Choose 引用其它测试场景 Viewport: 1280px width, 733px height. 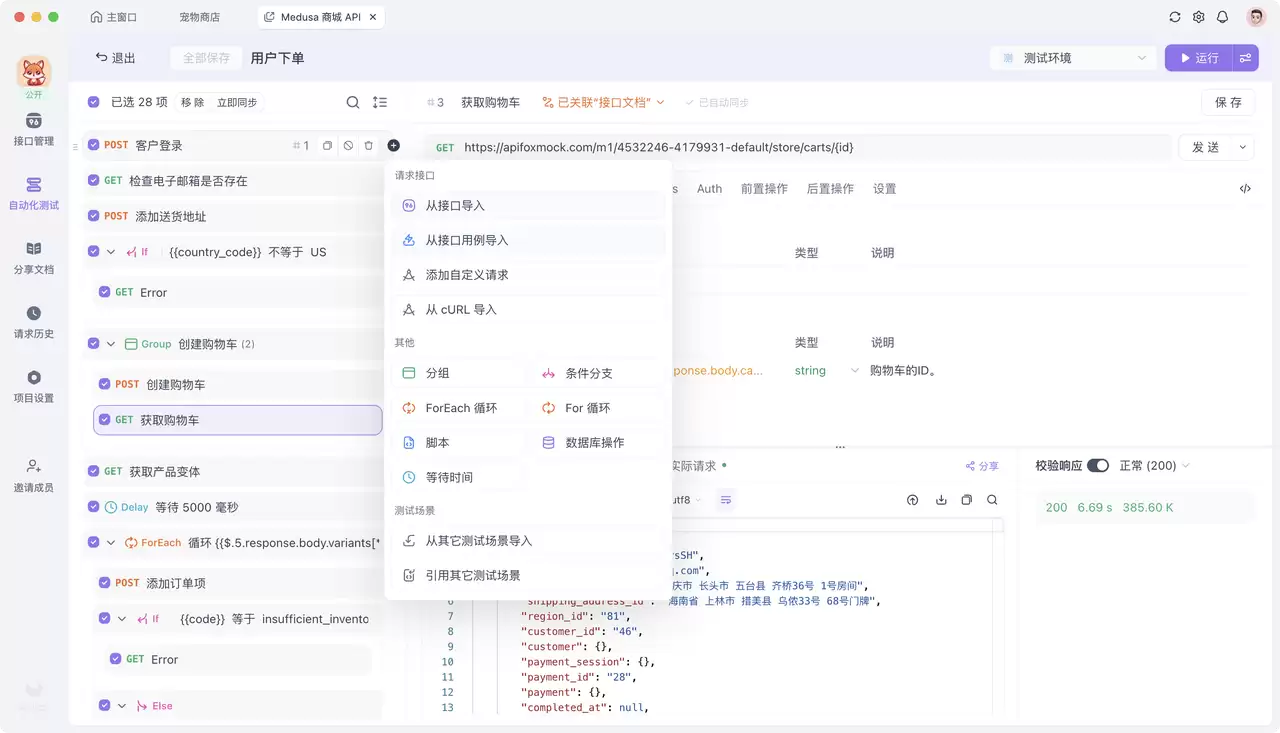pos(528,576)
